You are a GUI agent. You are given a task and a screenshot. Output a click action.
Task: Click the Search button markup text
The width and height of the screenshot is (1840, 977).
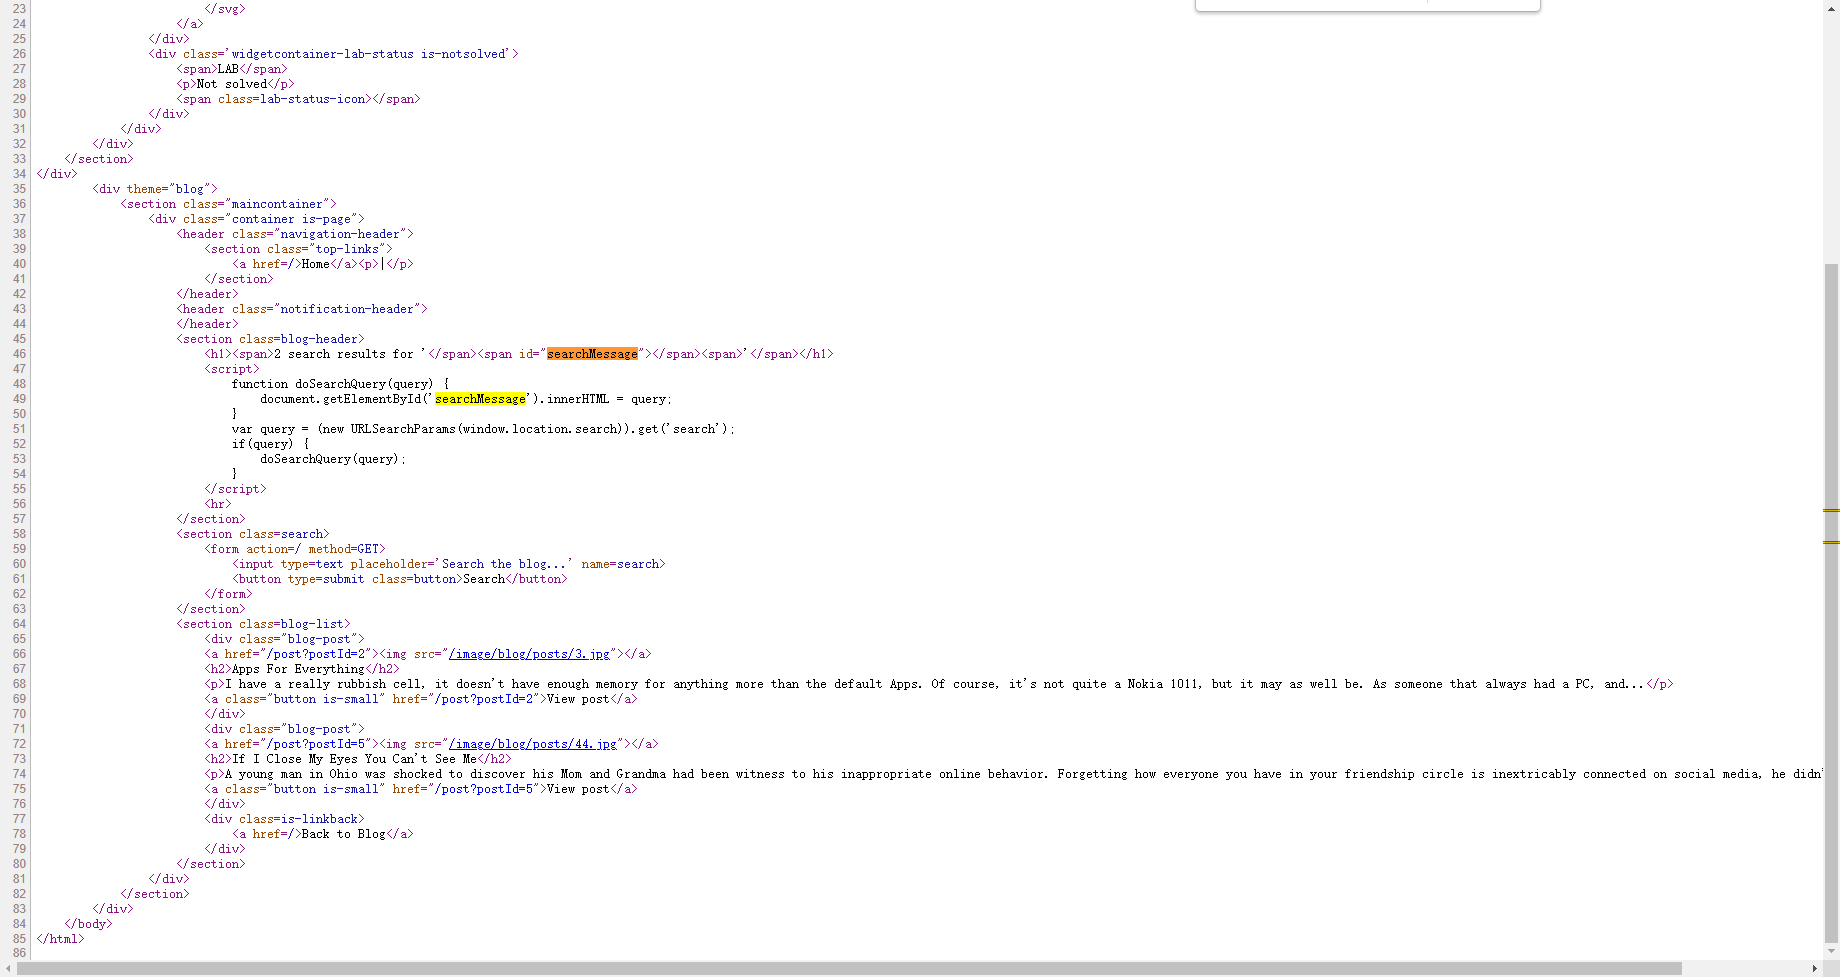click(x=483, y=578)
